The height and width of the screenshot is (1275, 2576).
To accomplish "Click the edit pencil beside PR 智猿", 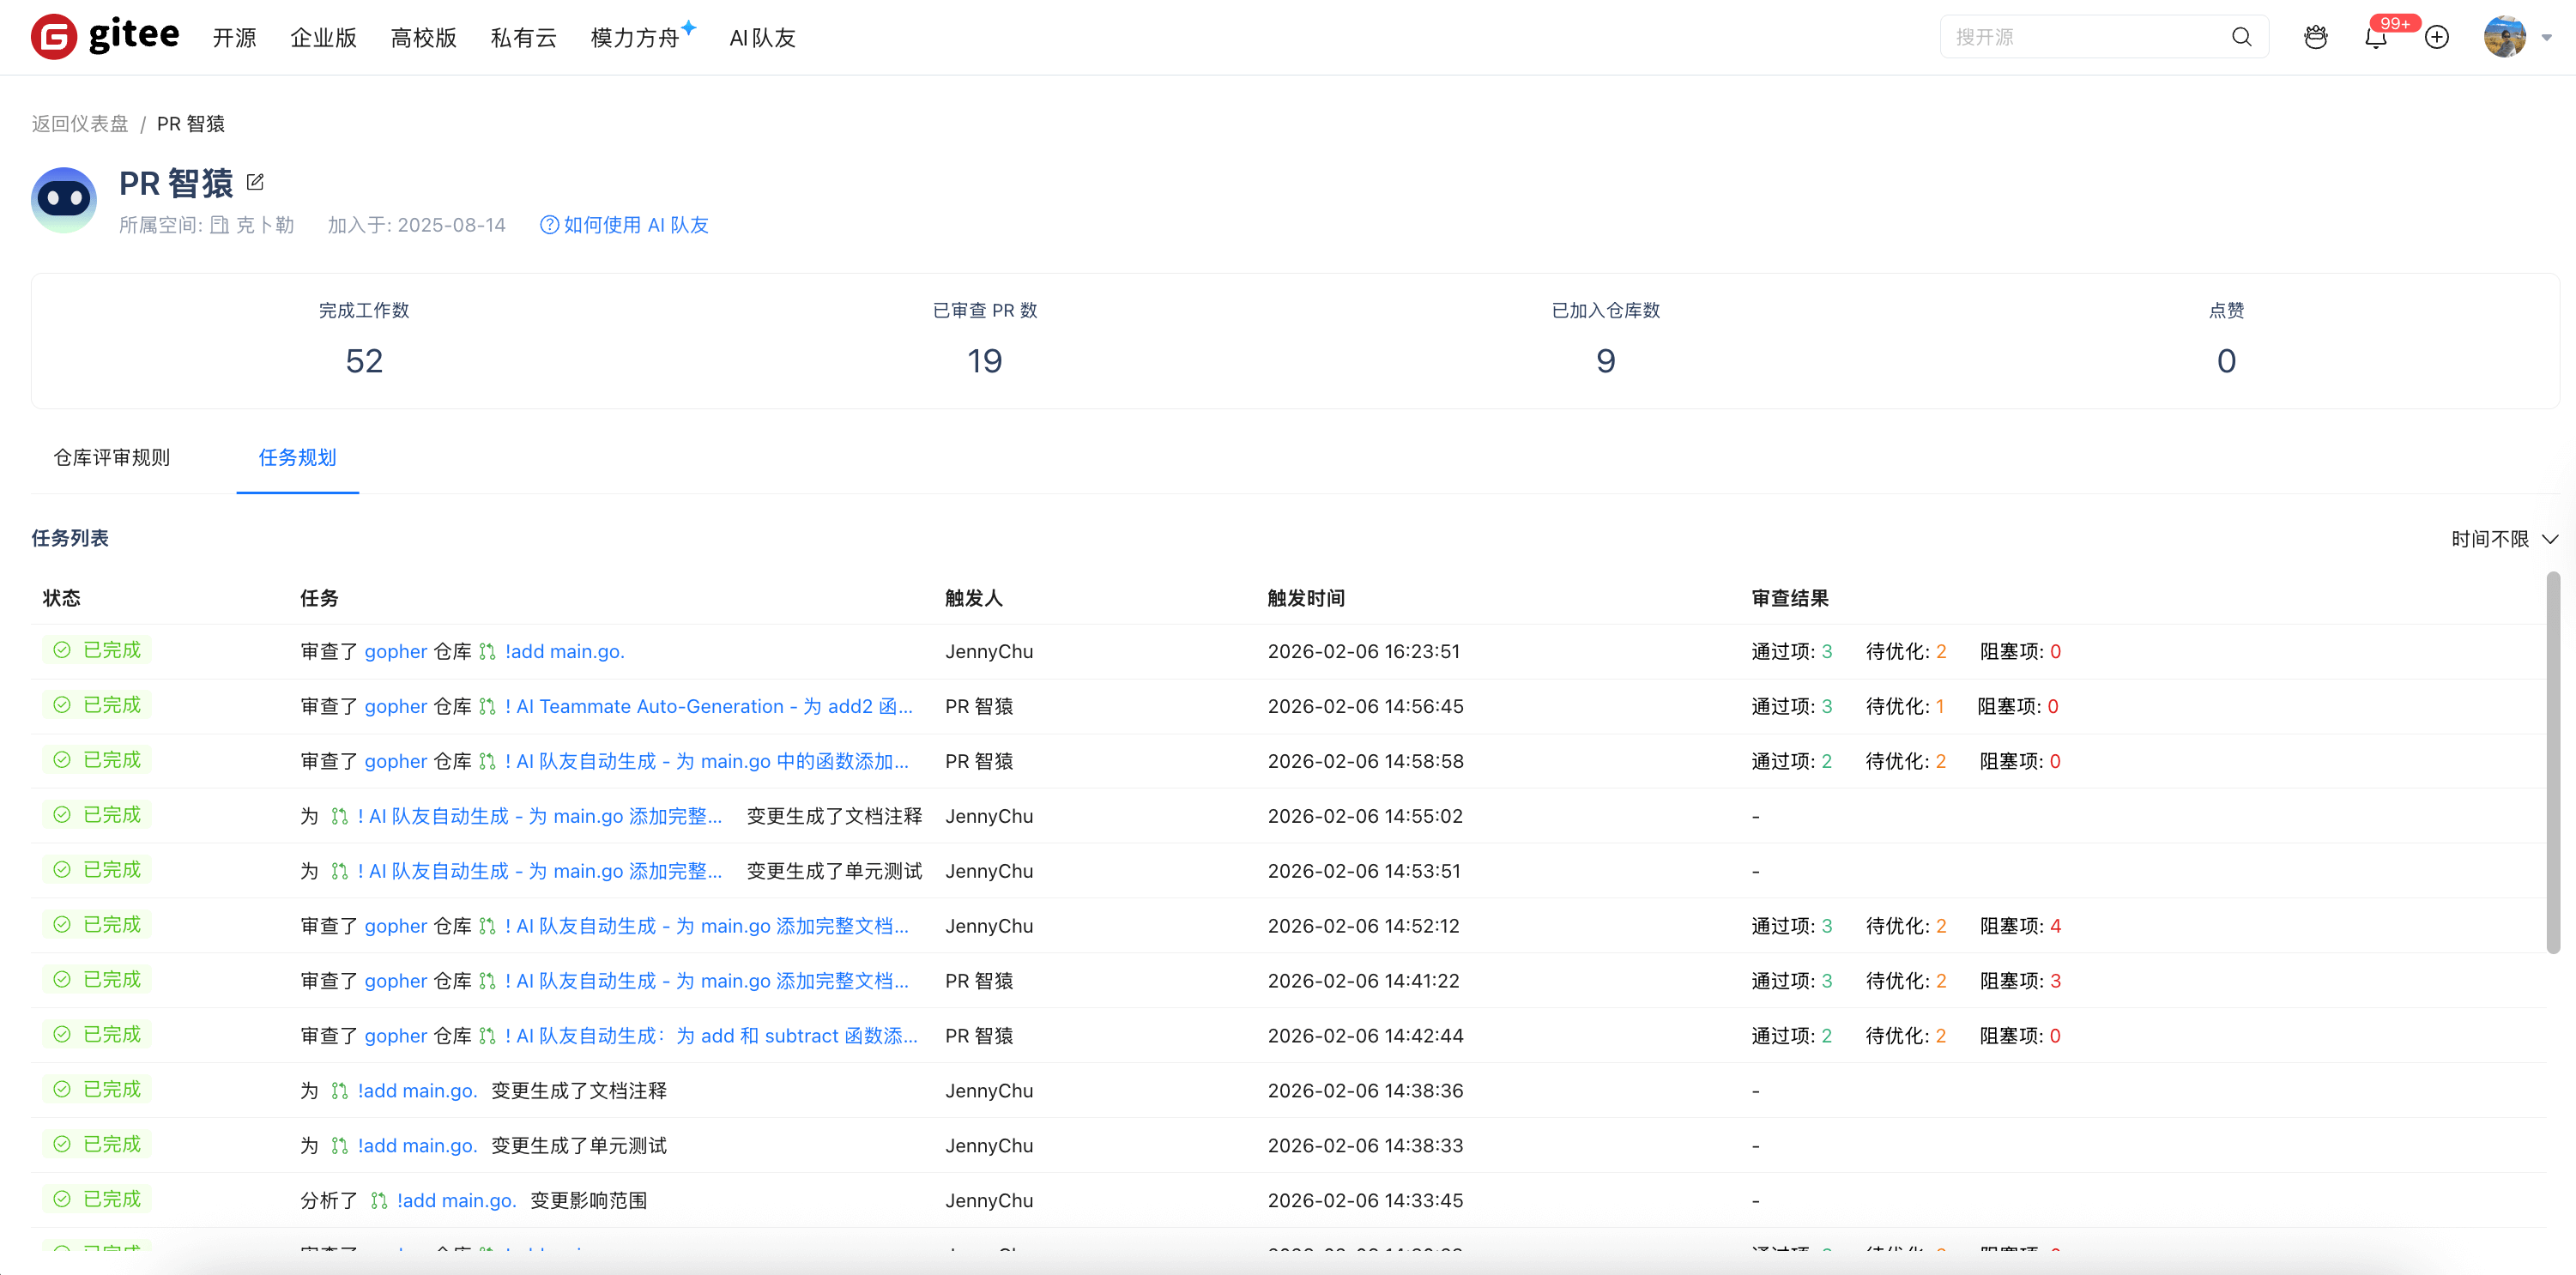I will pyautogui.click(x=255, y=181).
